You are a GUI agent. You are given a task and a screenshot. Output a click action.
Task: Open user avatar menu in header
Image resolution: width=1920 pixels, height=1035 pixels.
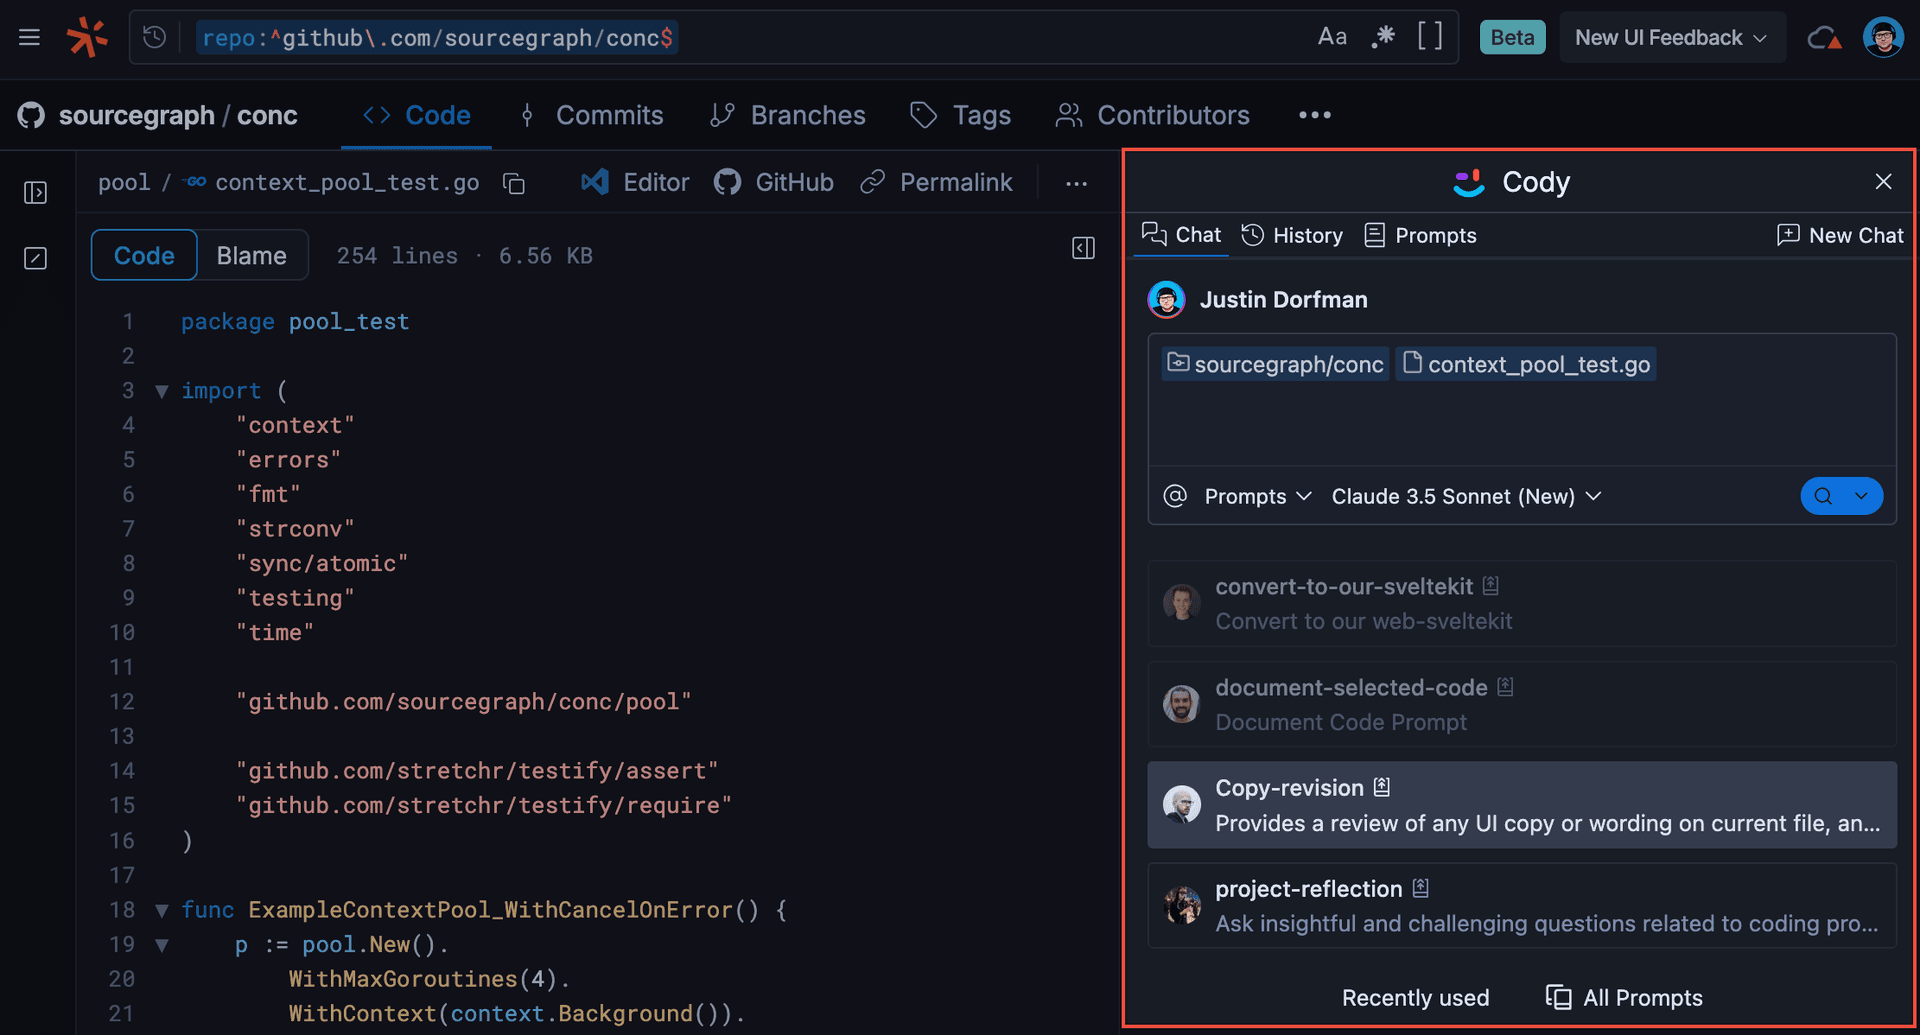pyautogui.click(x=1883, y=38)
